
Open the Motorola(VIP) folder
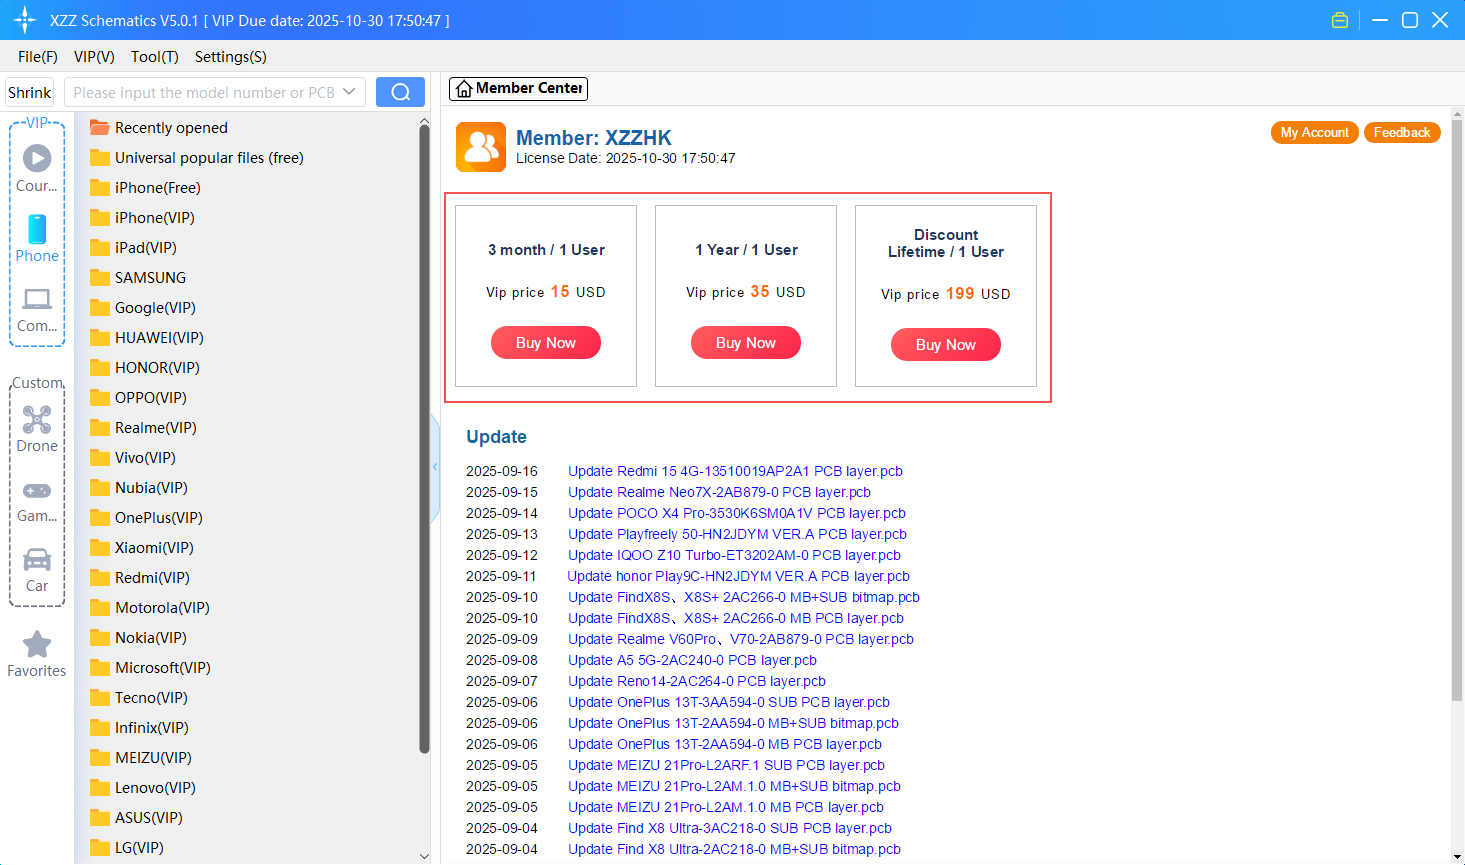[x=149, y=608]
